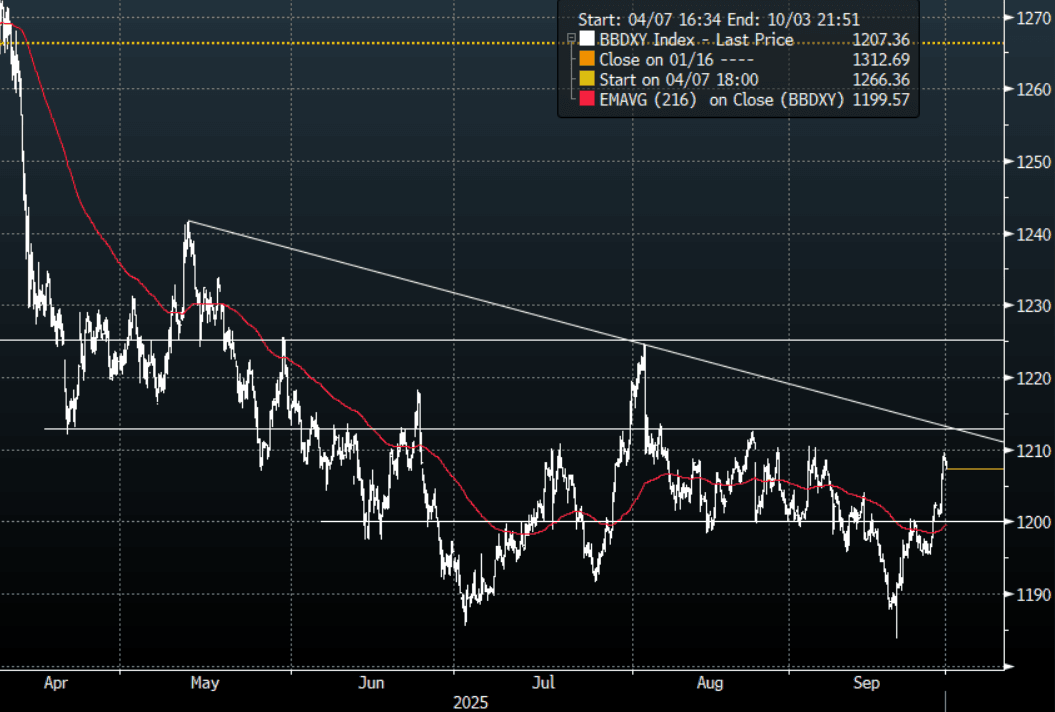Click the 1240 price axis label
The height and width of the screenshot is (712, 1055).
tap(1033, 235)
